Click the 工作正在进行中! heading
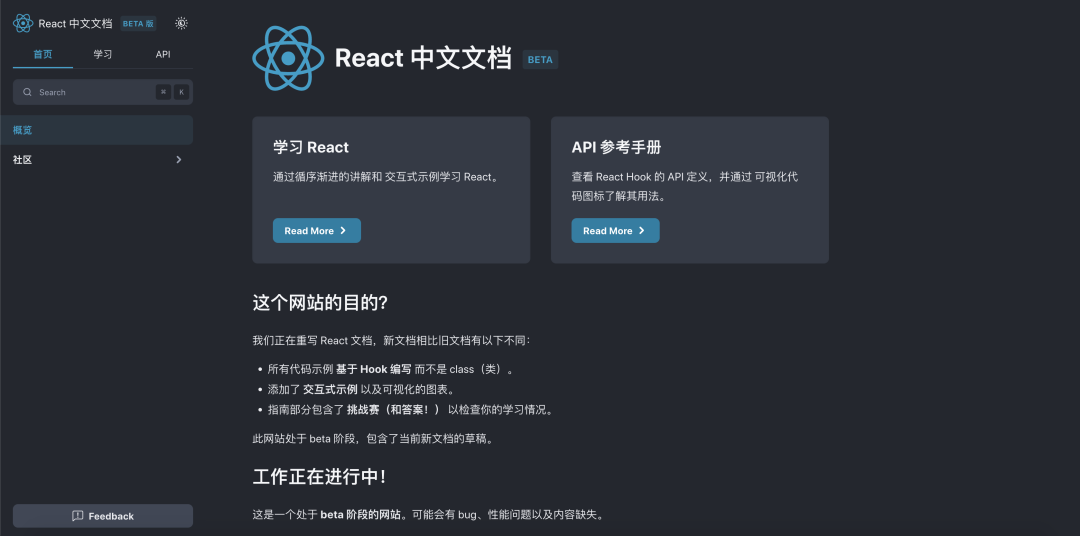Viewport: 1080px width, 536px height. pyautogui.click(x=320, y=477)
